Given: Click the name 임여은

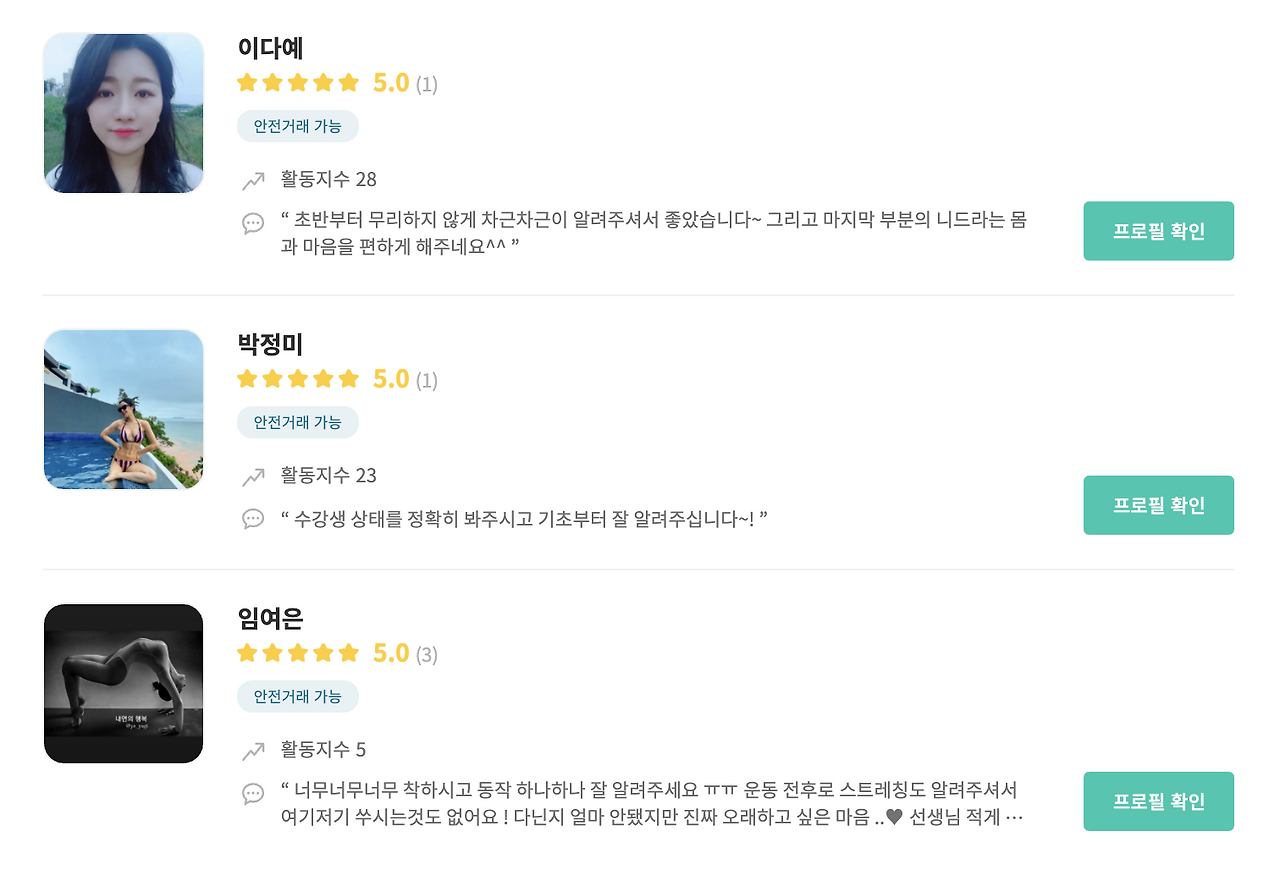Looking at the screenshot, I should tap(270, 619).
